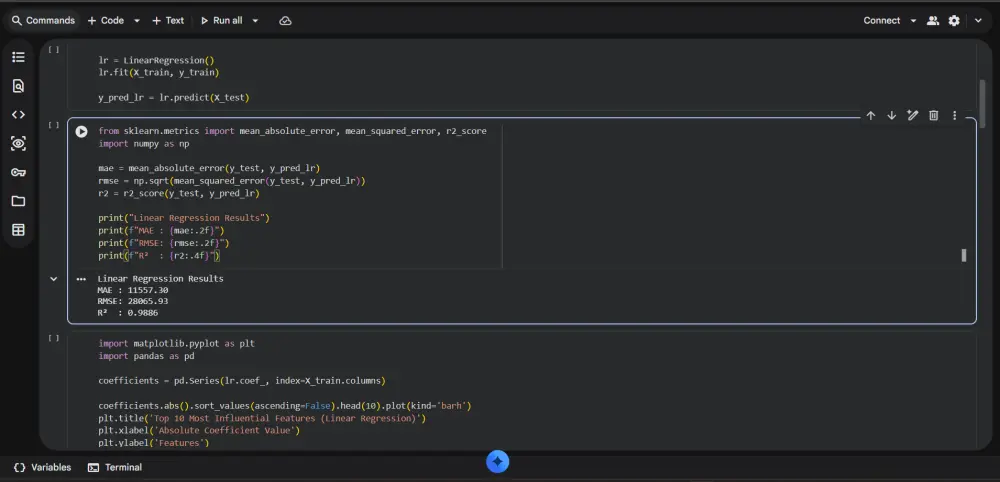Click the plt.ylabel('Features') code line
Viewport: 1000px width, 482px height.
pos(154,442)
